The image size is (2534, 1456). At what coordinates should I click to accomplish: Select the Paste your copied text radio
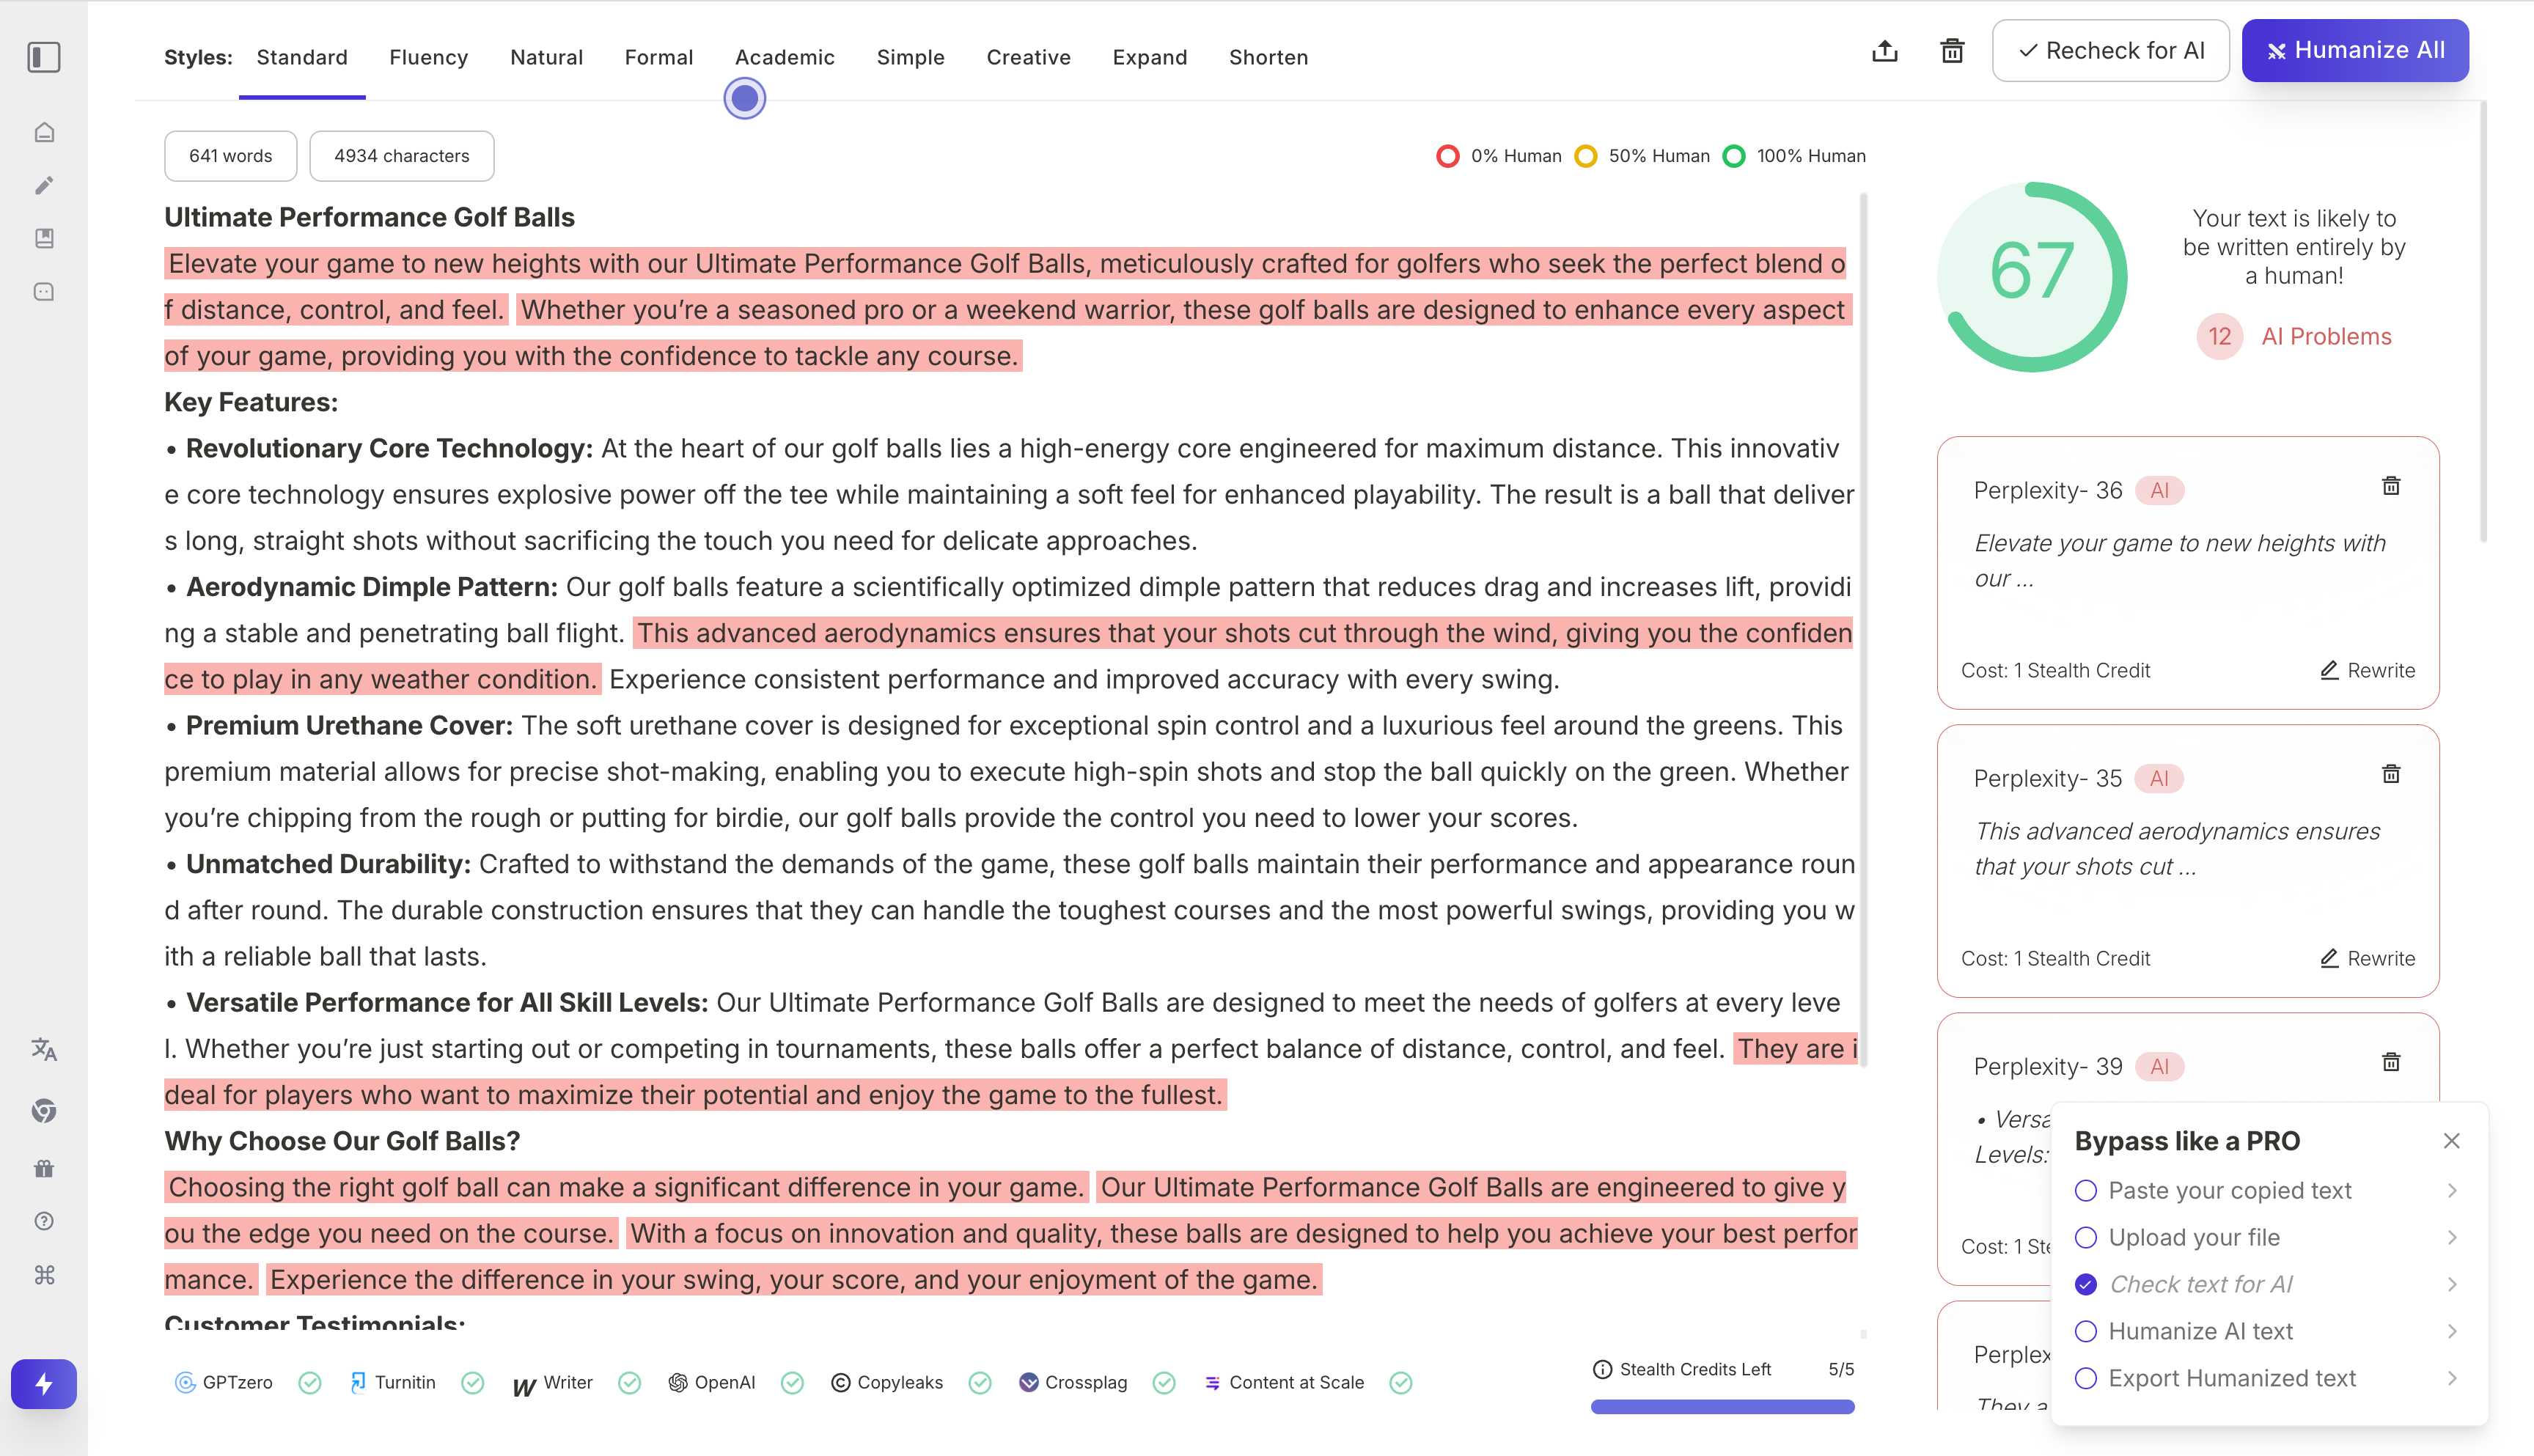pos(2085,1190)
